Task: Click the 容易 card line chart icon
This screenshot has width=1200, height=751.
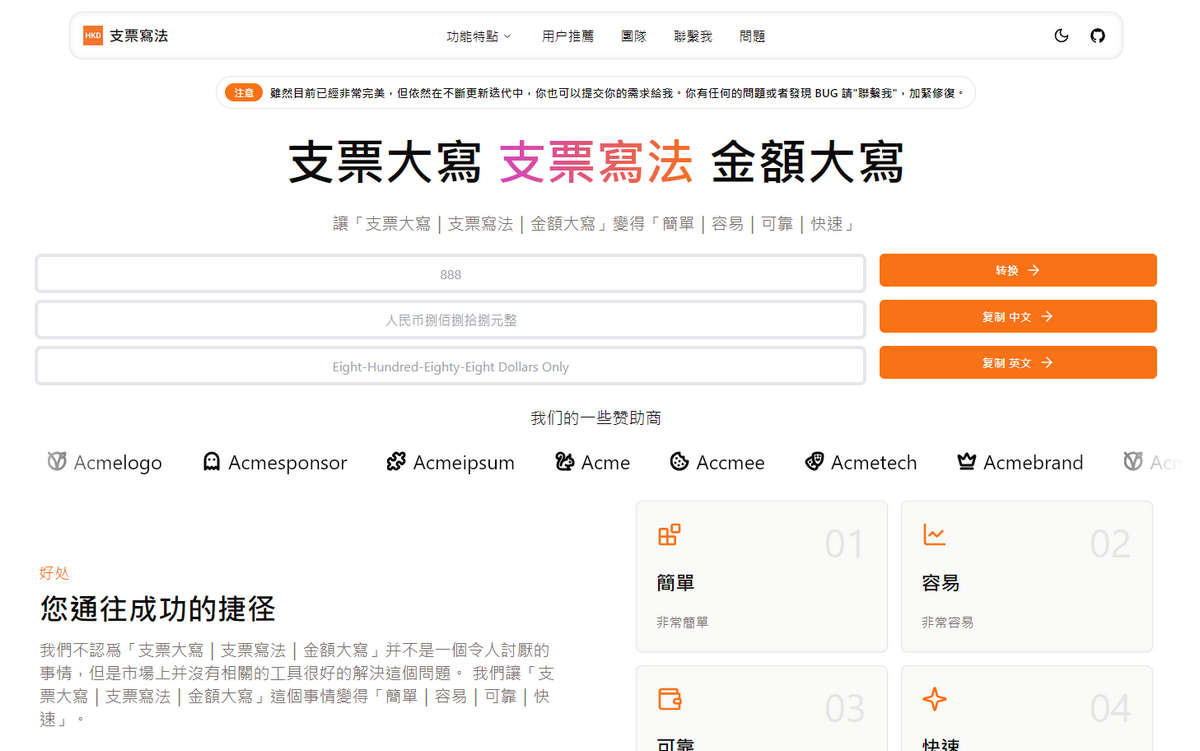Action: [934, 535]
